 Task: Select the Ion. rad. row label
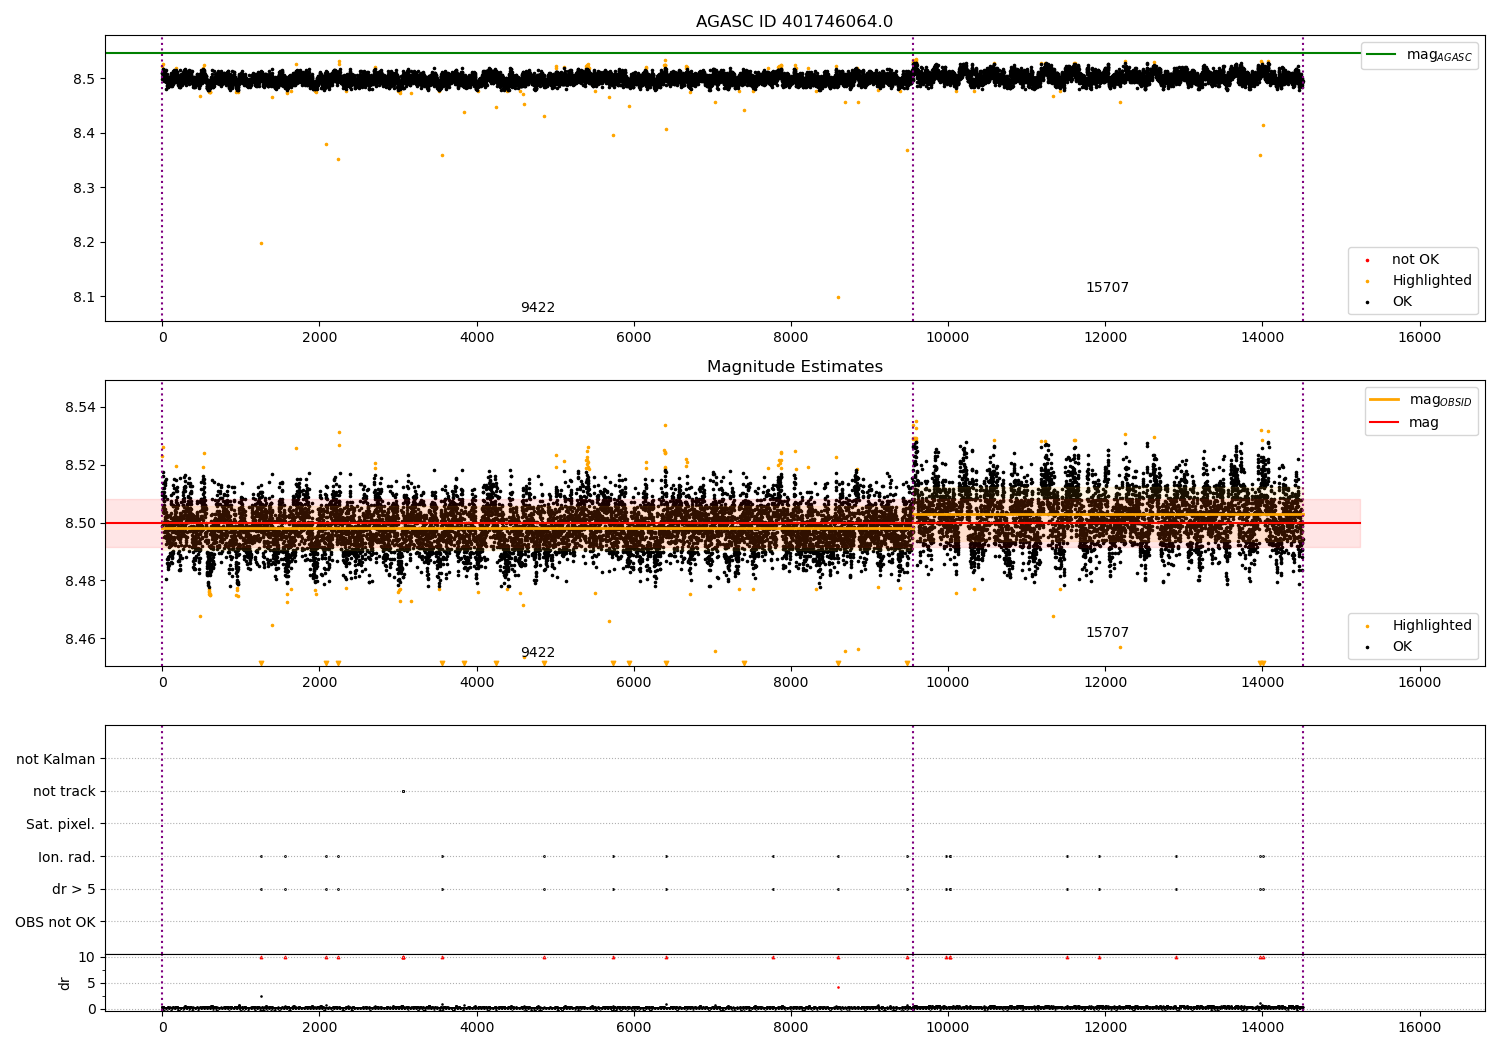coord(67,857)
